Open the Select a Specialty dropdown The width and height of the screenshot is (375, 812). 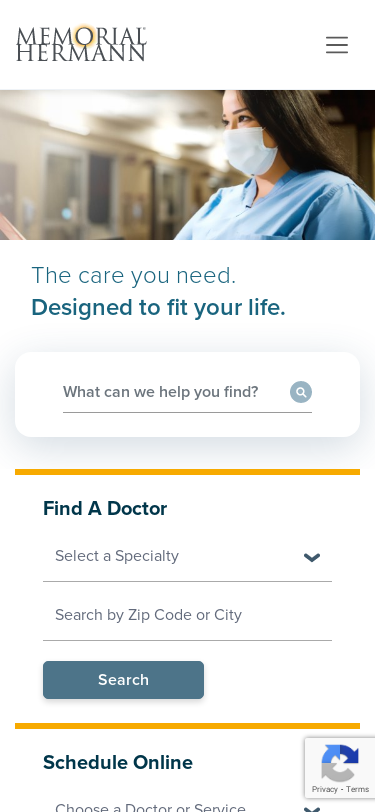click(188, 557)
